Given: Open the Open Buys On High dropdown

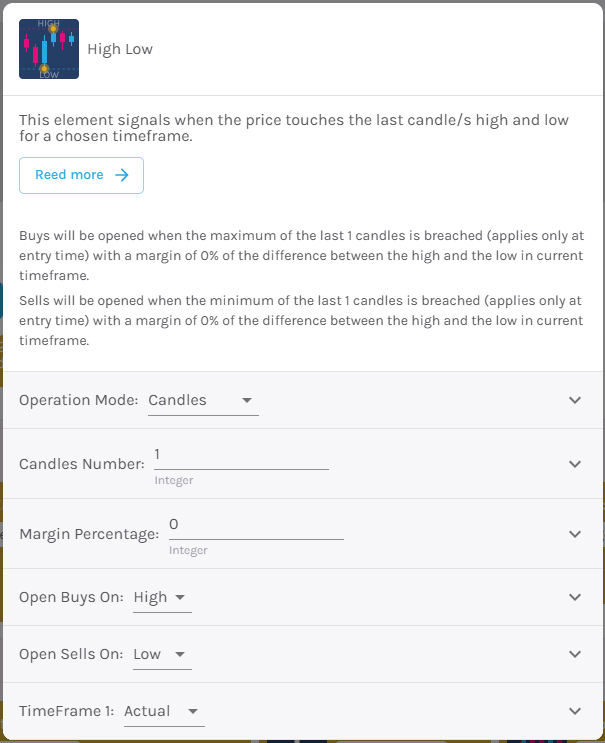Looking at the screenshot, I should tap(162, 598).
